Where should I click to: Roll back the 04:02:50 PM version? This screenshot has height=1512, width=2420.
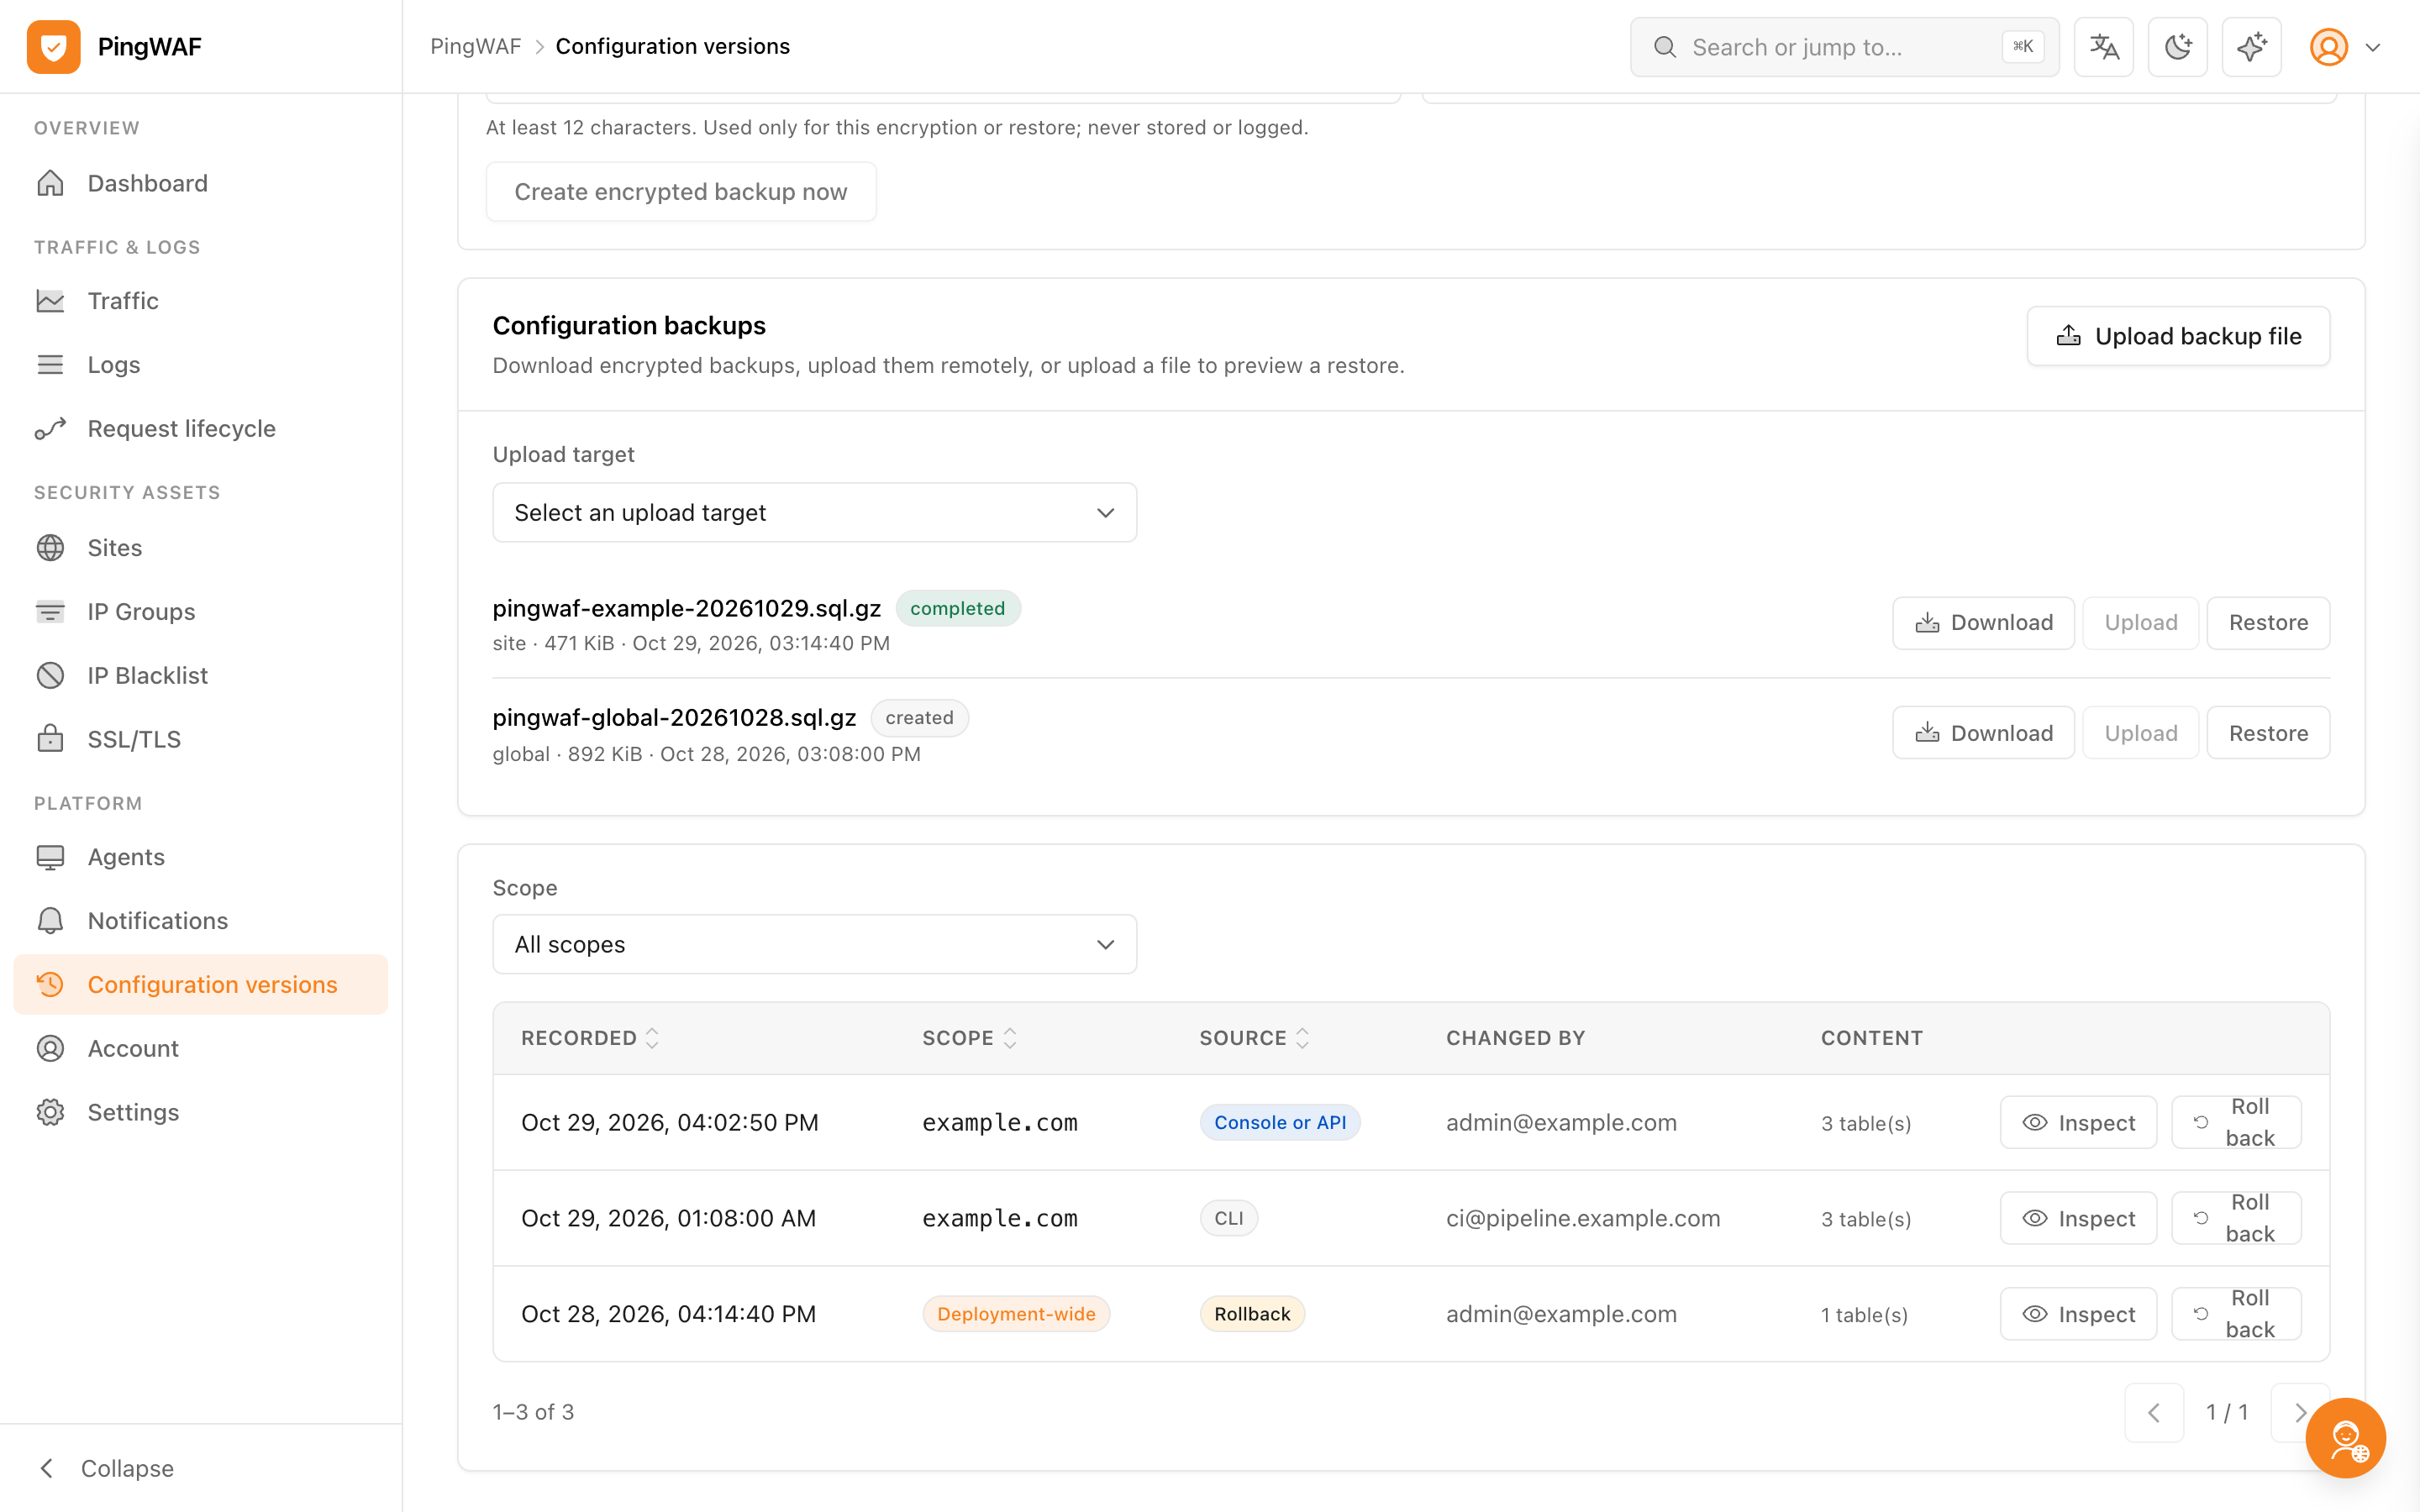coord(2236,1123)
